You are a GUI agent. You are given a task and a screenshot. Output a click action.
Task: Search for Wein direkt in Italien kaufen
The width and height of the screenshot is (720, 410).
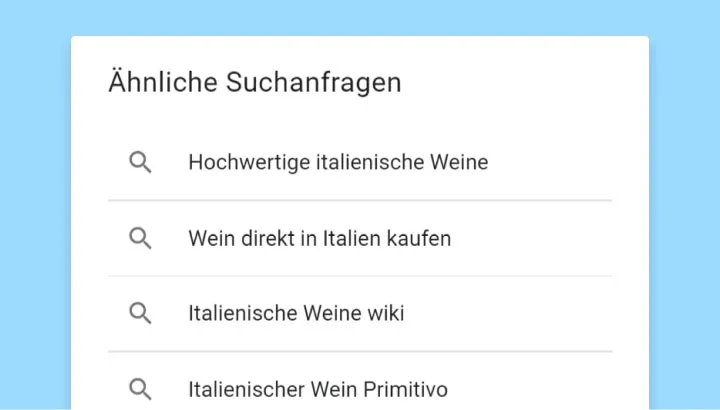(x=319, y=238)
